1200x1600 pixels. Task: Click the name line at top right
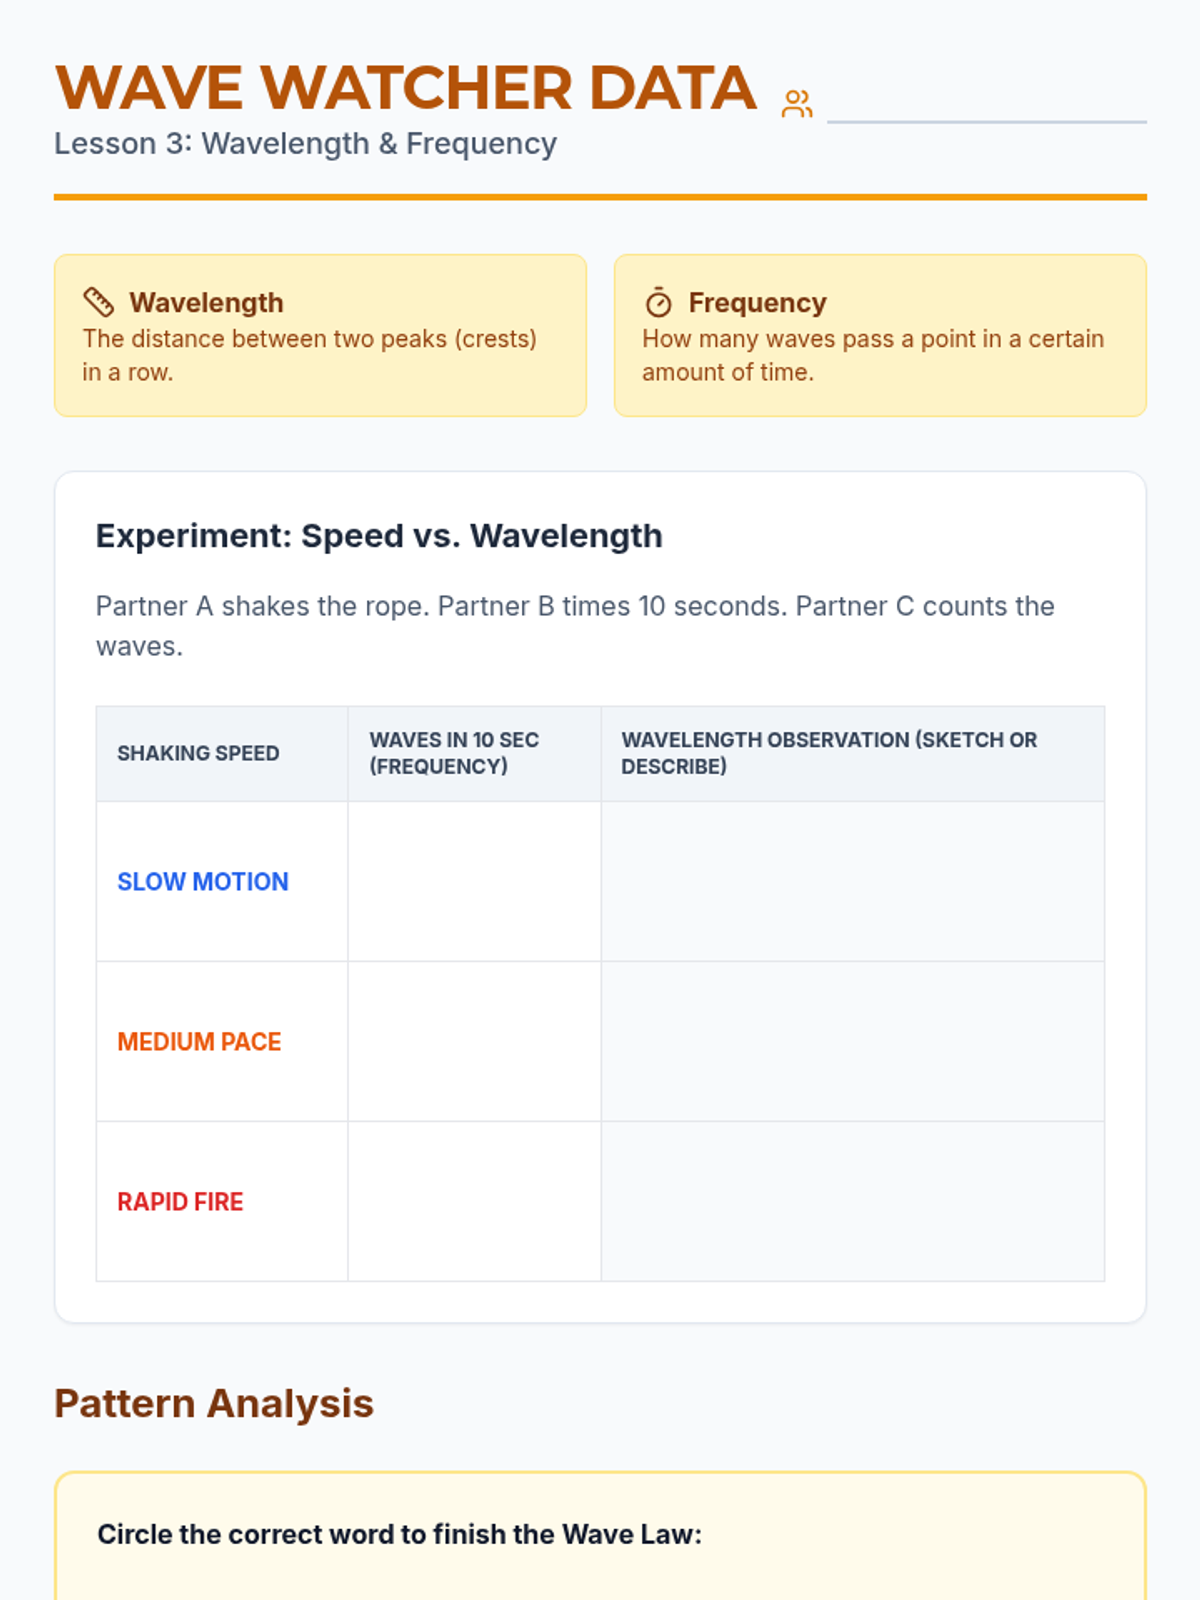[986, 108]
